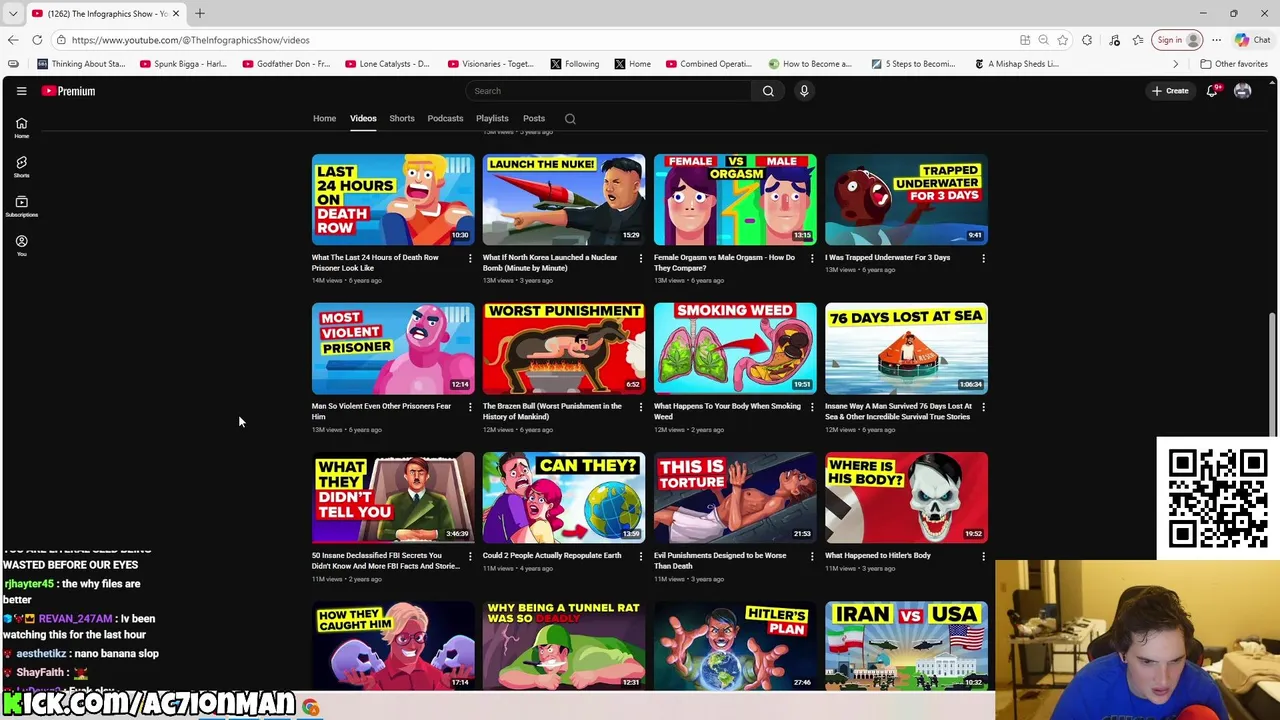Open the 'A Mishap Sheds Li...' bookmark
The image size is (1280, 720).
pos(1017,64)
